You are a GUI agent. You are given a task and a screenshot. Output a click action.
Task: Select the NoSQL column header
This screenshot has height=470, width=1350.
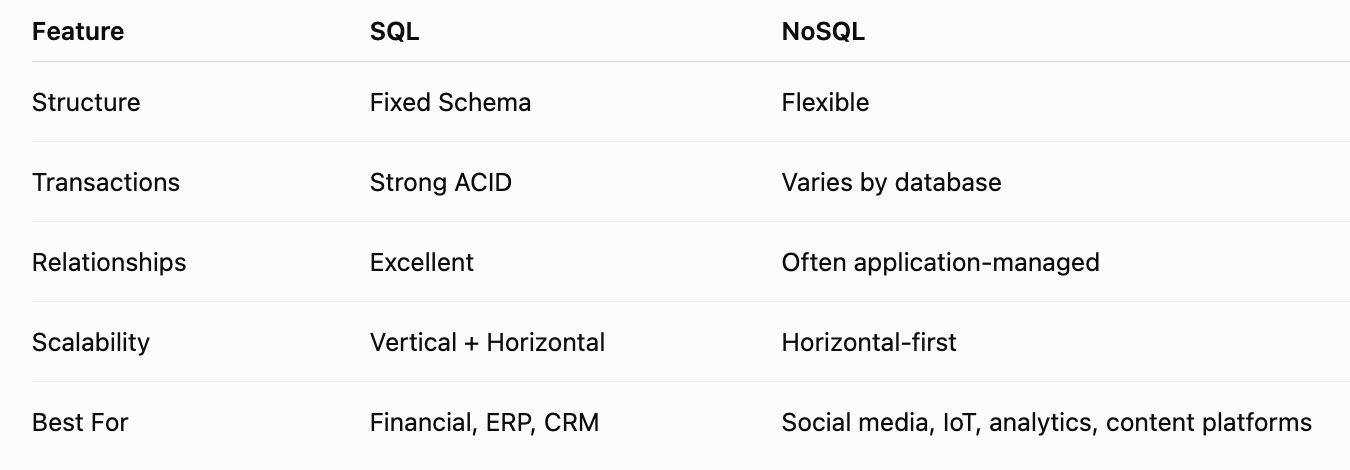point(823,31)
